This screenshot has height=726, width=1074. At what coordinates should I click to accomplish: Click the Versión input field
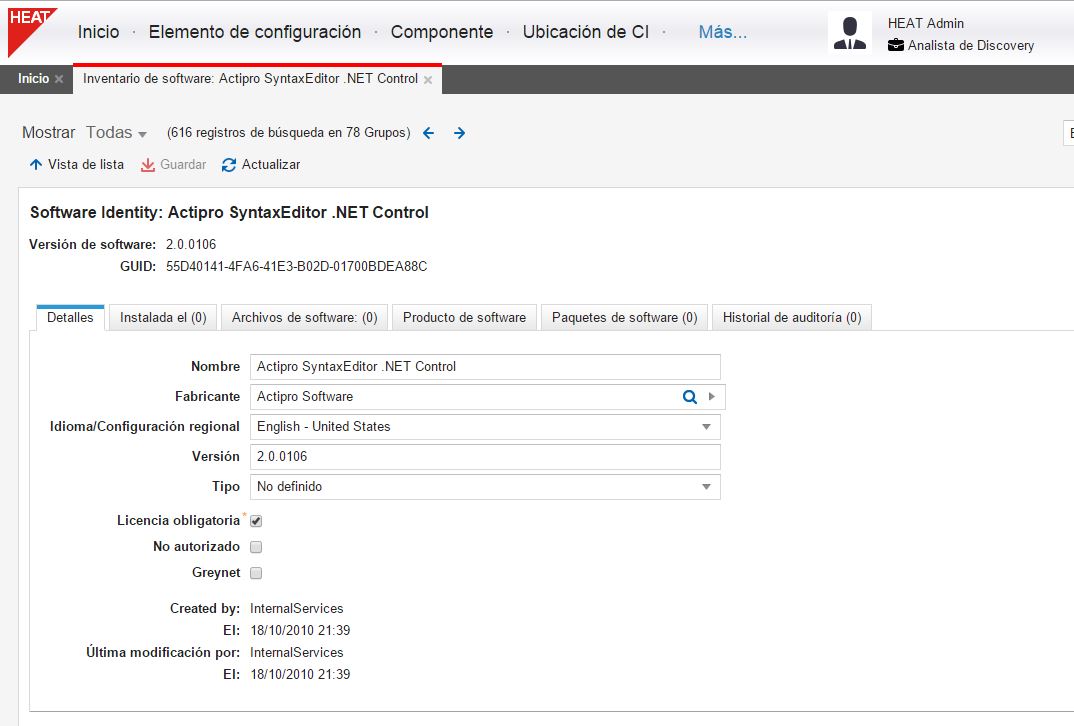tap(485, 457)
